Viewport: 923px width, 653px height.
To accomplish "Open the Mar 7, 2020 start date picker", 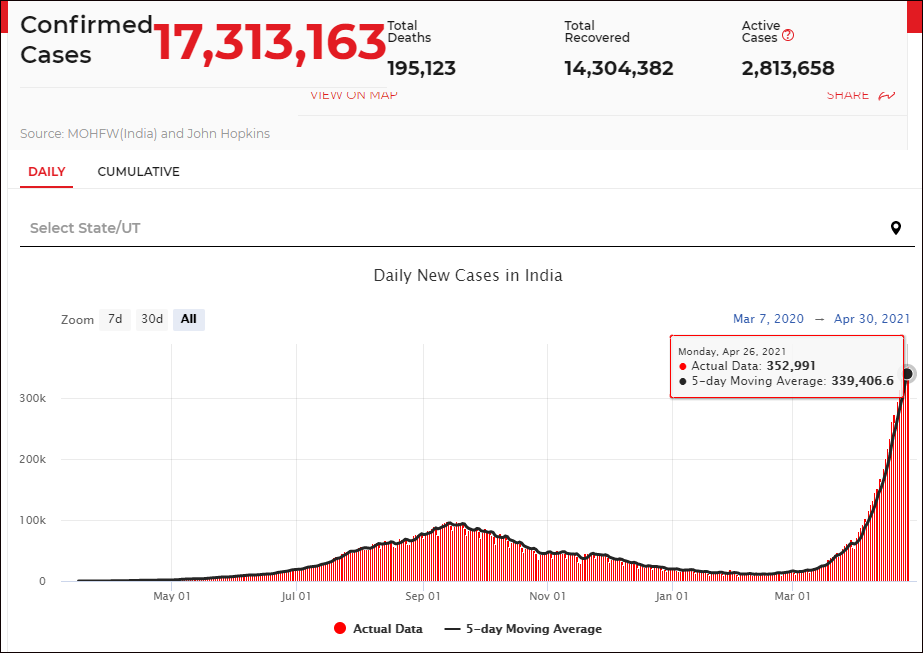I will 768,319.
